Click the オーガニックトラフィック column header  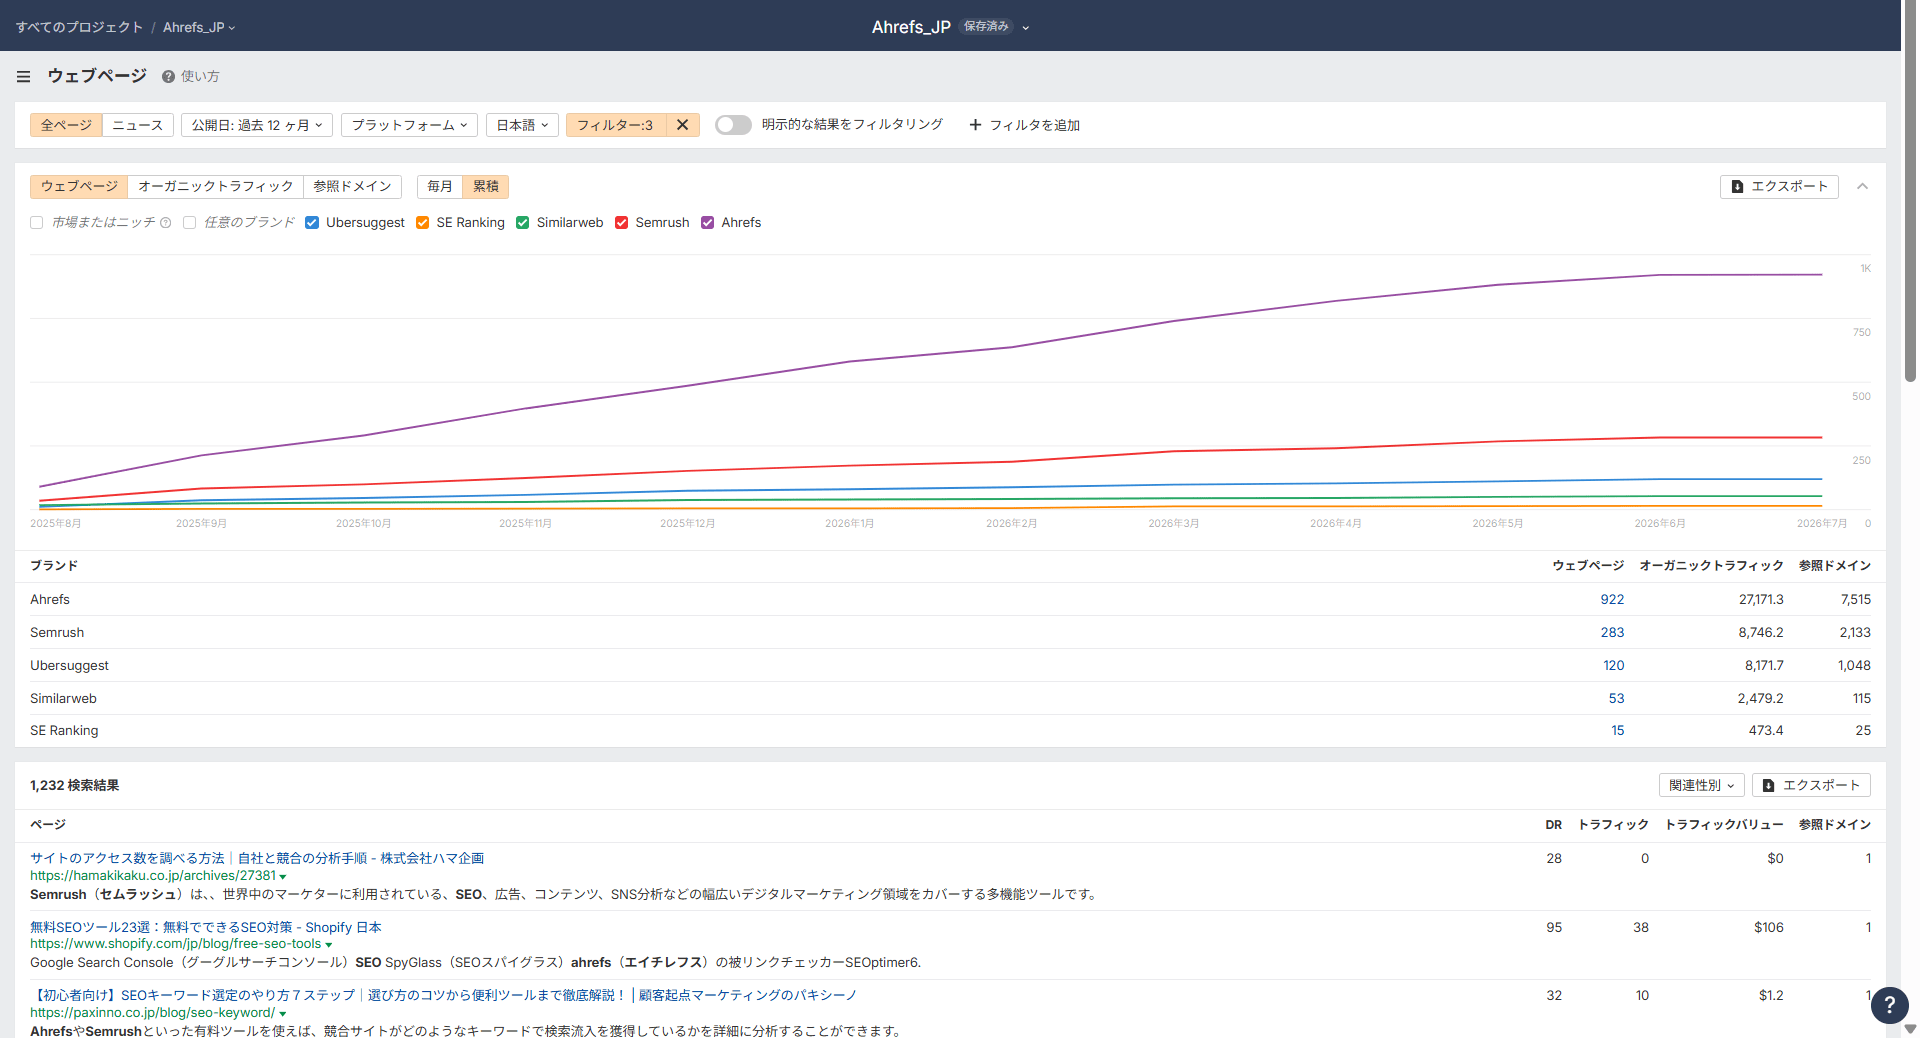pos(1711,566)
